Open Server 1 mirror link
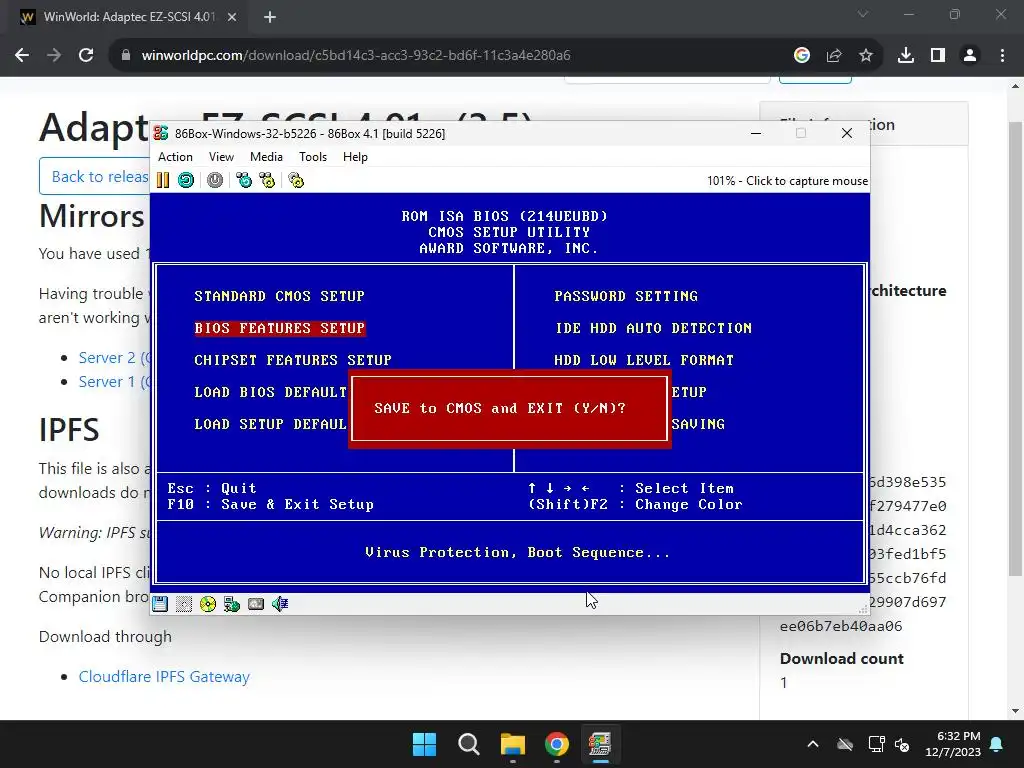The image size is (1024, 768). [114, 381]
